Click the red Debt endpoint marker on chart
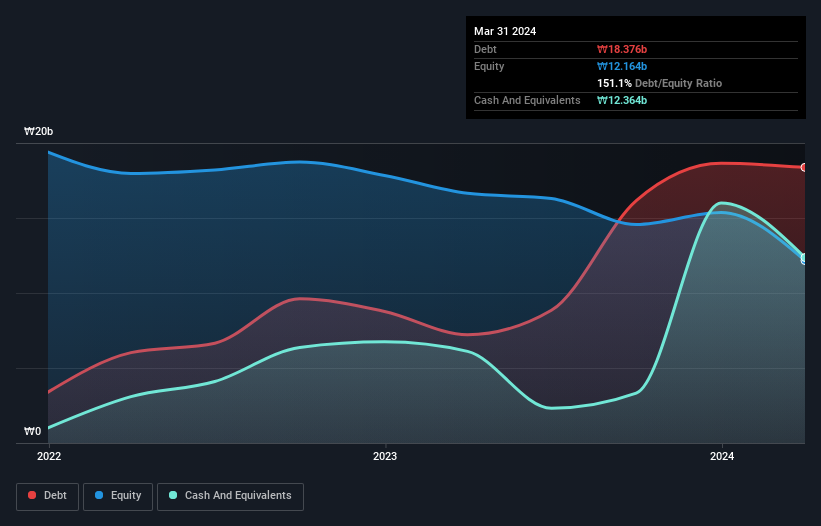The width and height of the screenshot is (821, 526). tap(804, 167)
